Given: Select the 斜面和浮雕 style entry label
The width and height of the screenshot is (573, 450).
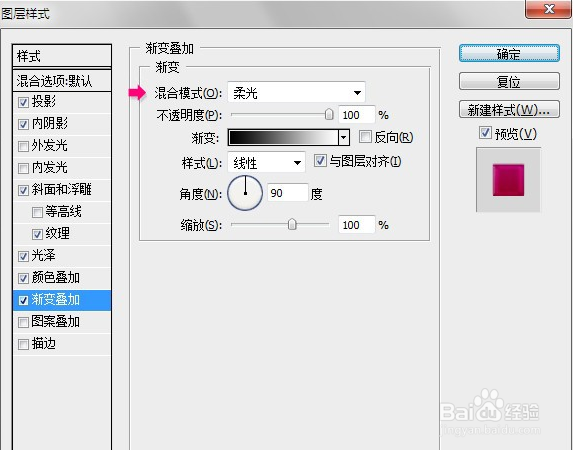Looking at the screenshot, I should [62, 189].
